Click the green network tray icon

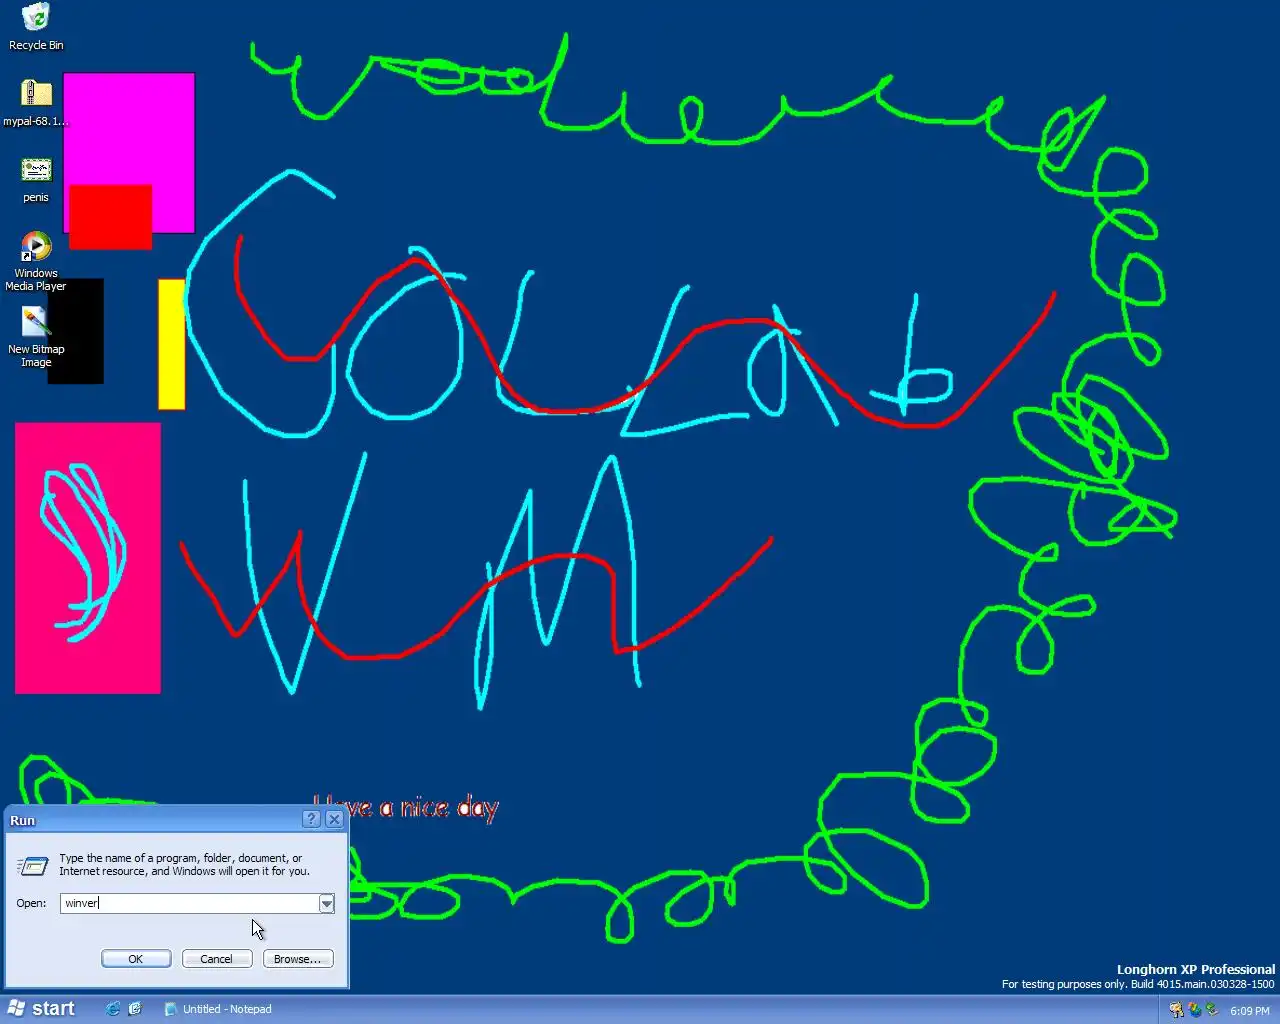click(x=1211, y=1010)
